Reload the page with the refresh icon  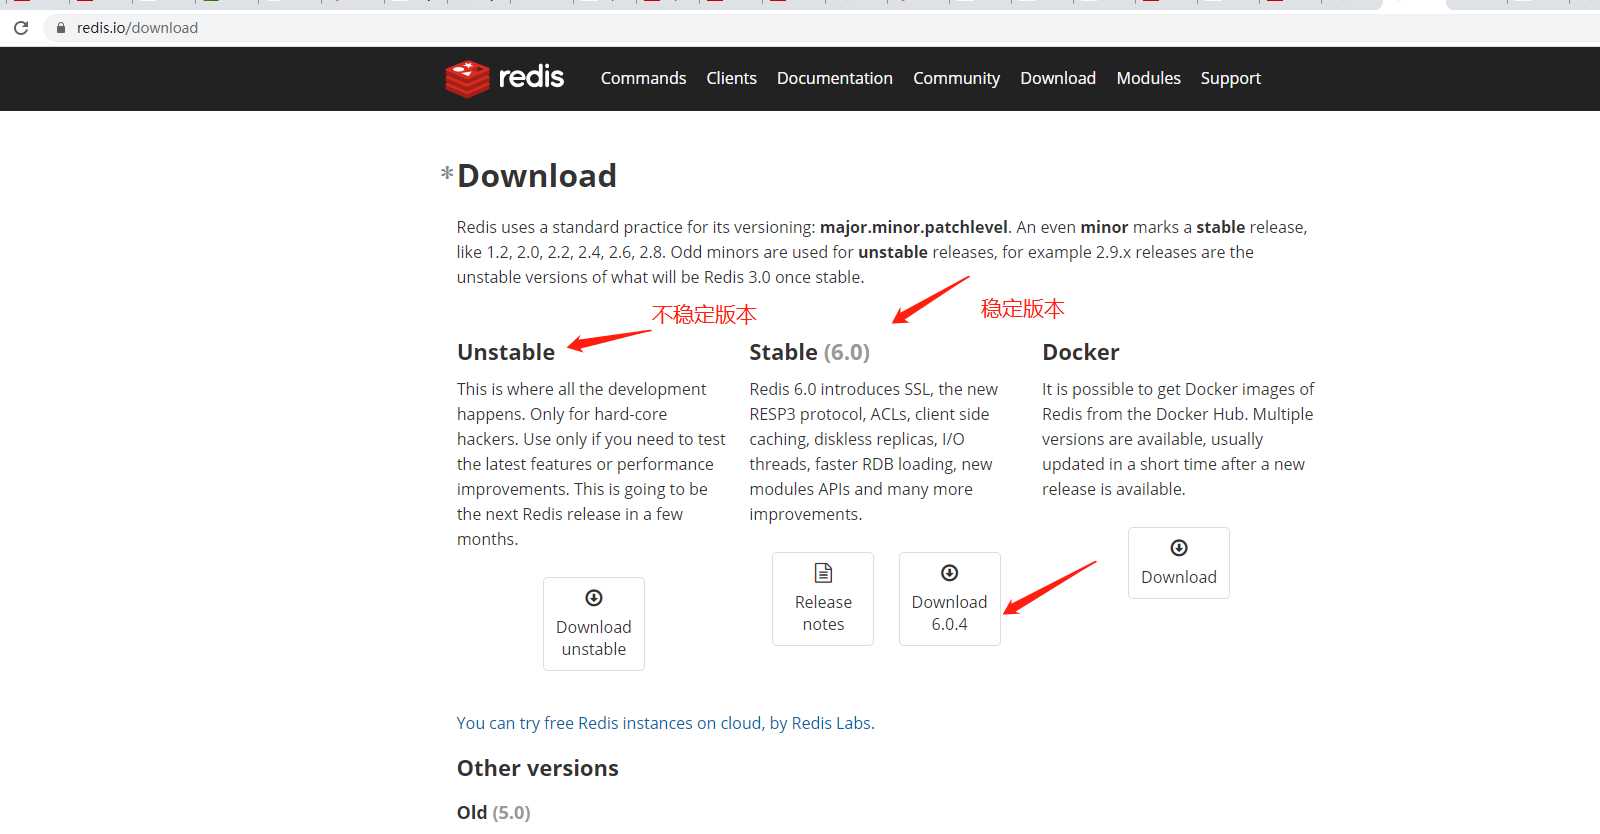tap(21, 28)
